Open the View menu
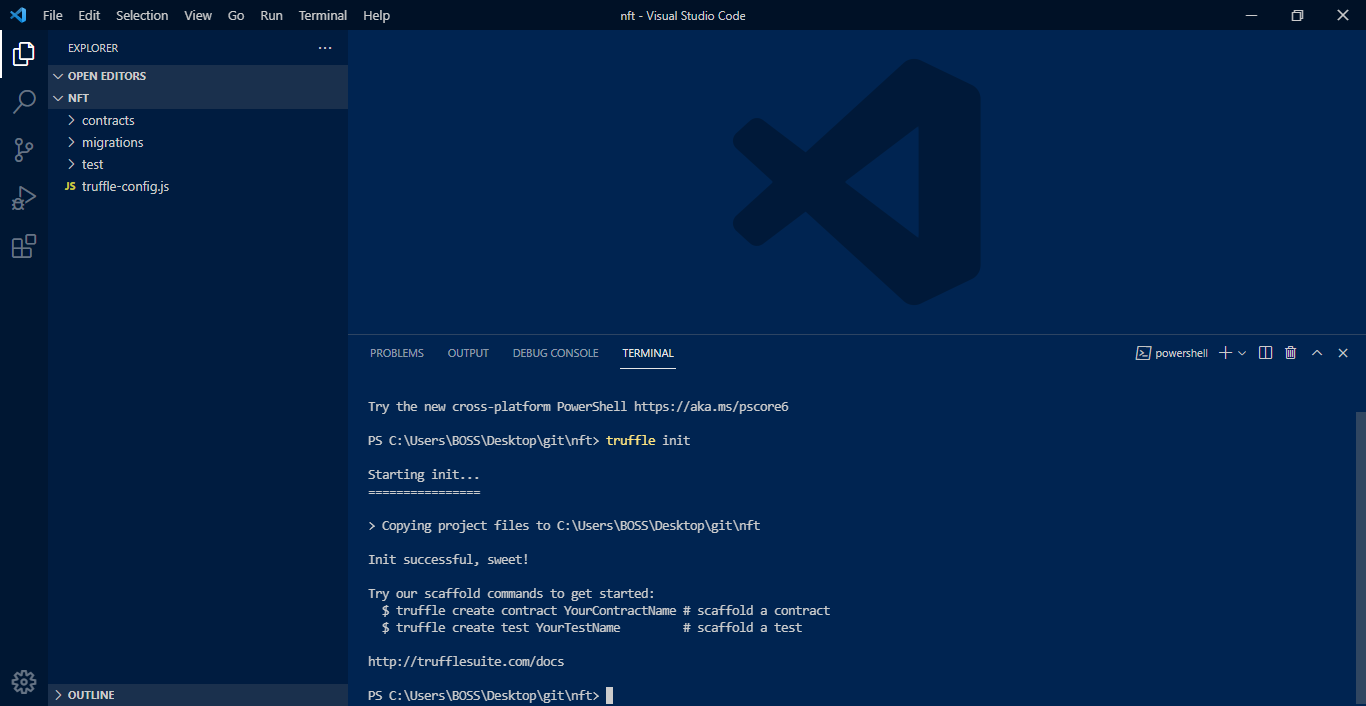The image size is (1366, 706). pos(198,15)
